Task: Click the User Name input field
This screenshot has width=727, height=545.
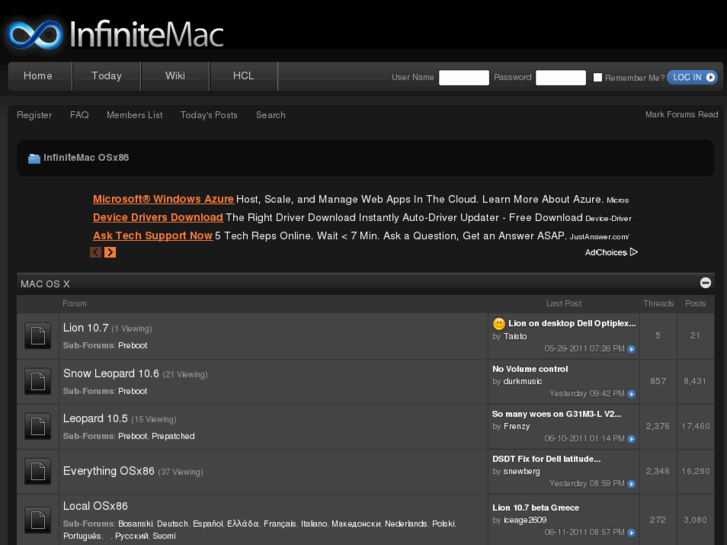Action: coord(463,77)
